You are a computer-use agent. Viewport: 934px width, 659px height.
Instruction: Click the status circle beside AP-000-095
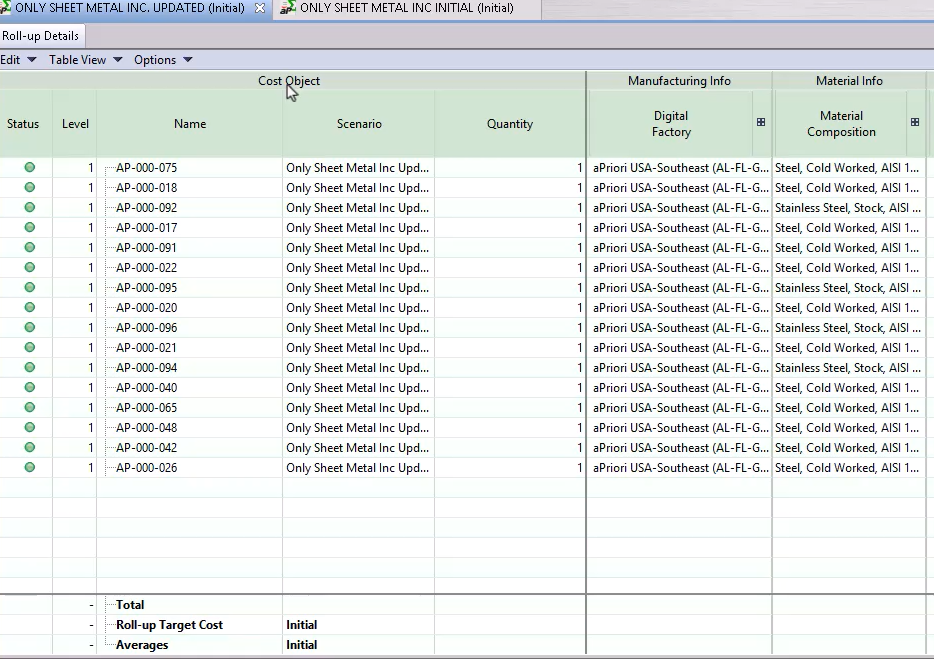(29, 287)
